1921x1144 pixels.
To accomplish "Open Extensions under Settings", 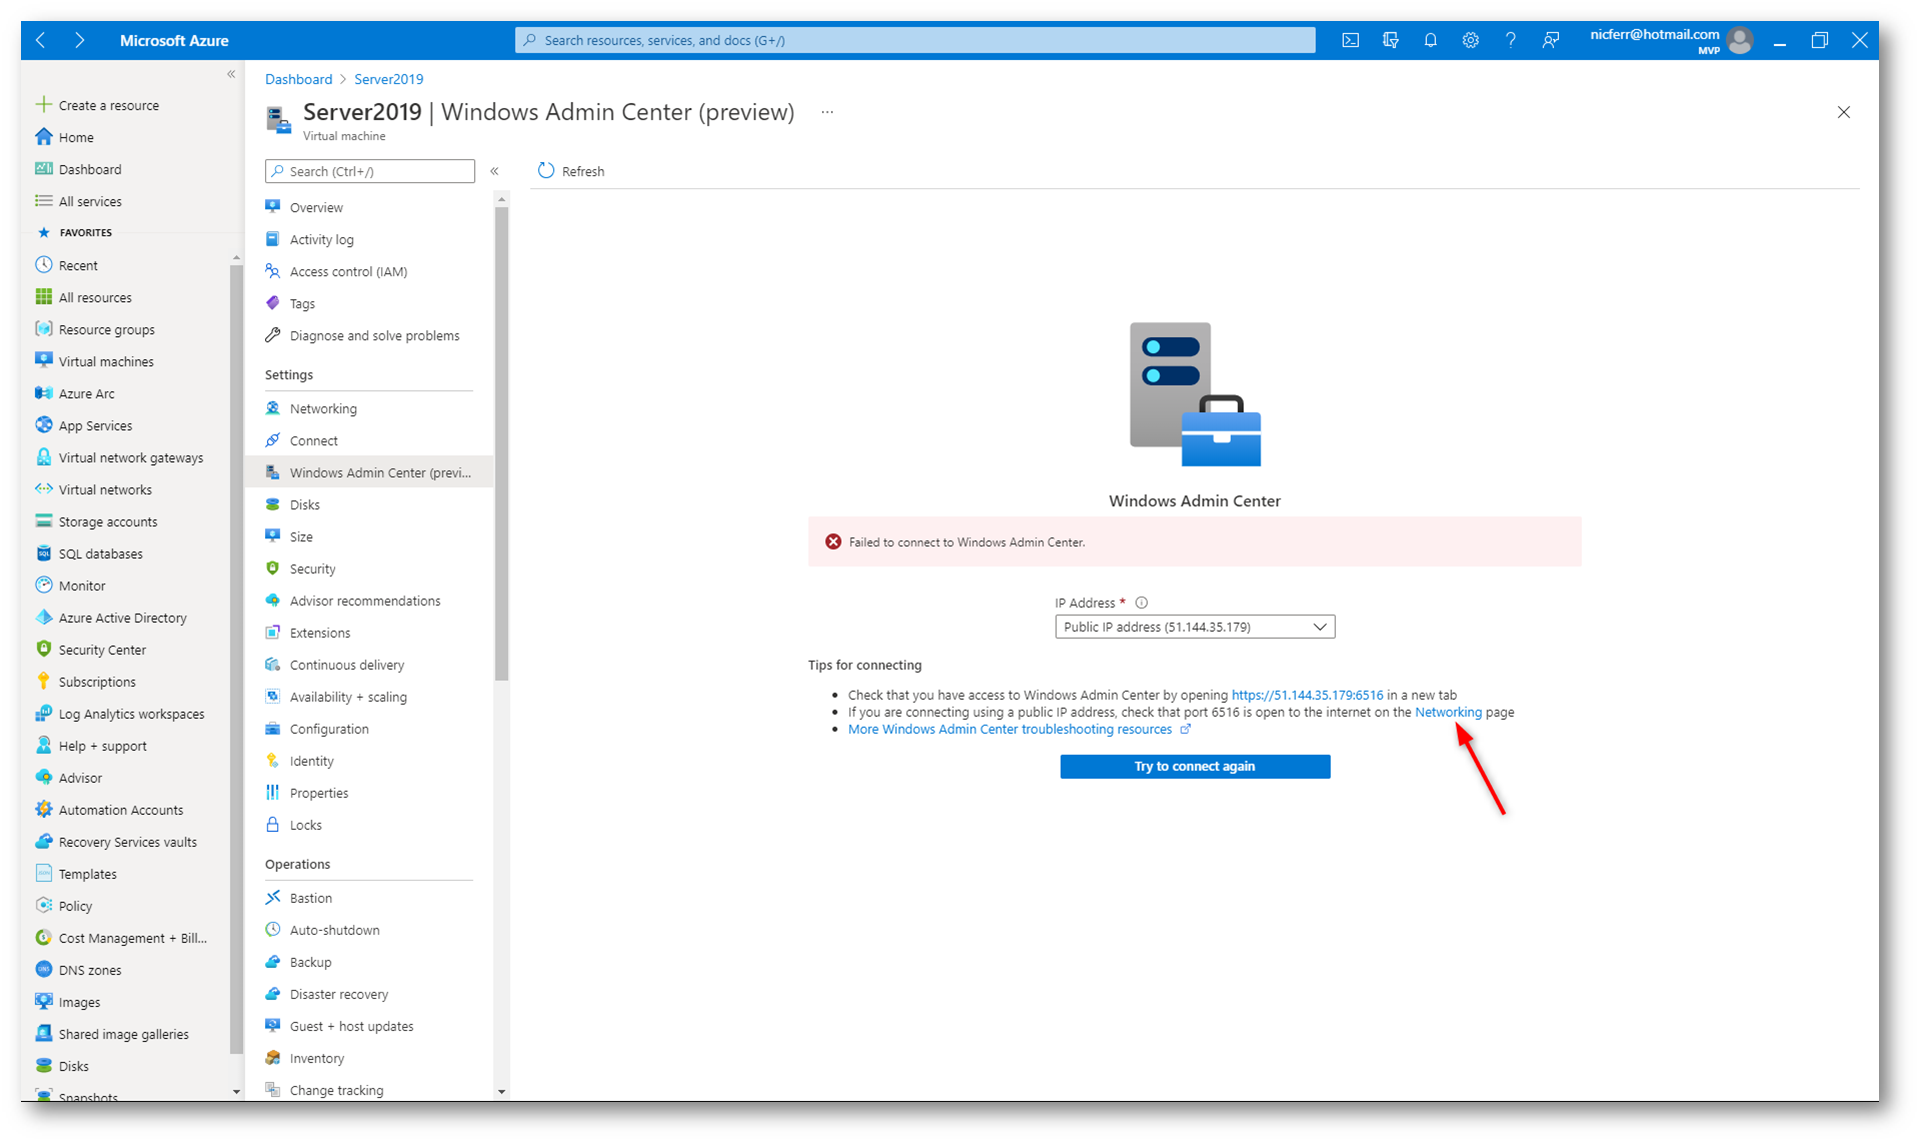I will (308, 632).
